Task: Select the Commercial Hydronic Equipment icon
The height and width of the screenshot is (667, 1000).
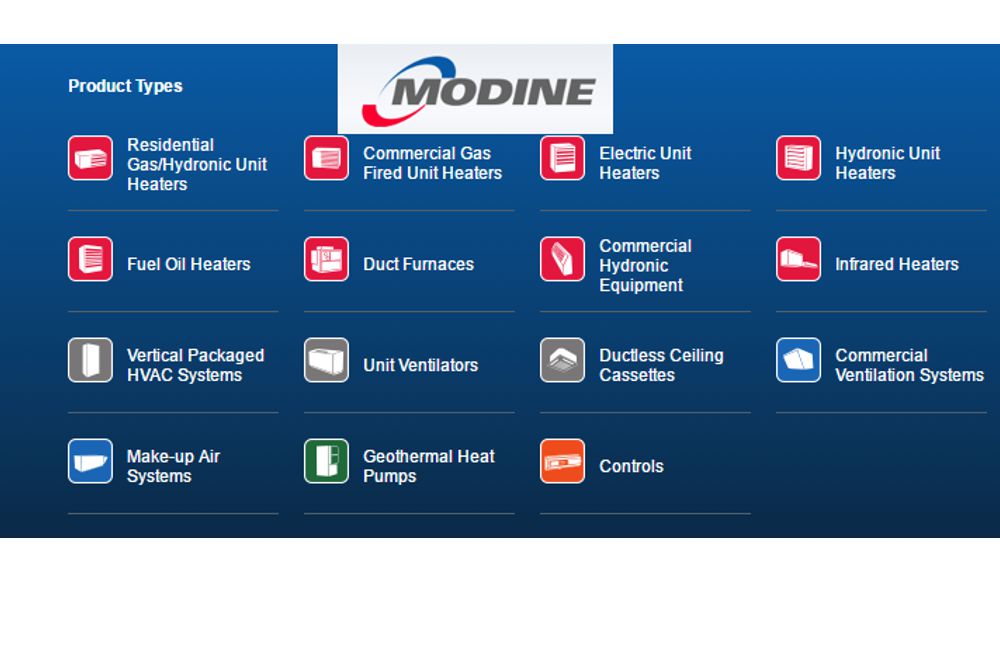Action: pyautogui.click(x=562, y=259)
